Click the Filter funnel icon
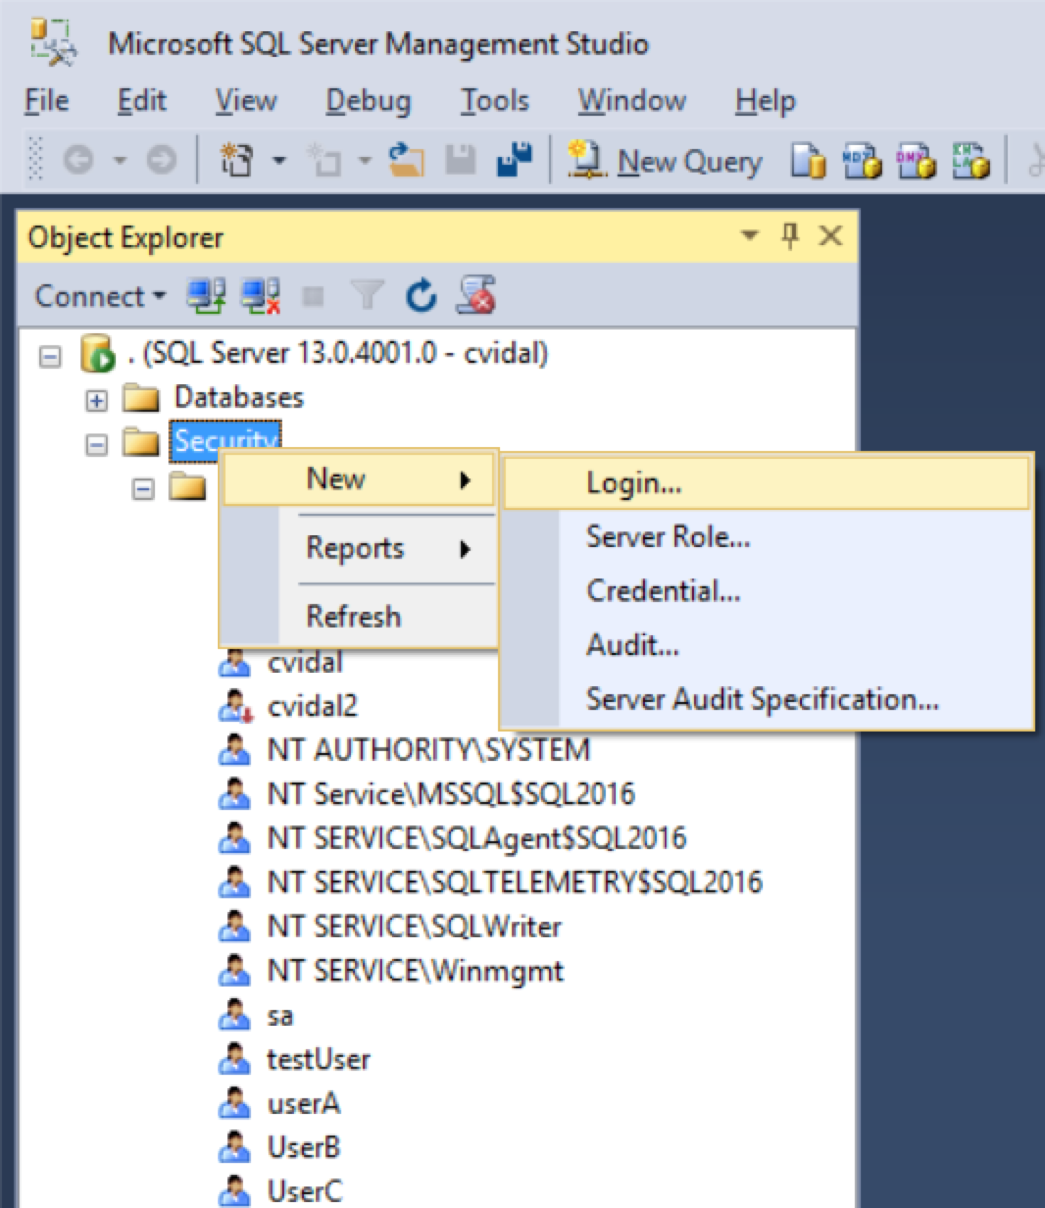Image resolution: width=1045 pixels, height=1208 pixels. (367, 296)
